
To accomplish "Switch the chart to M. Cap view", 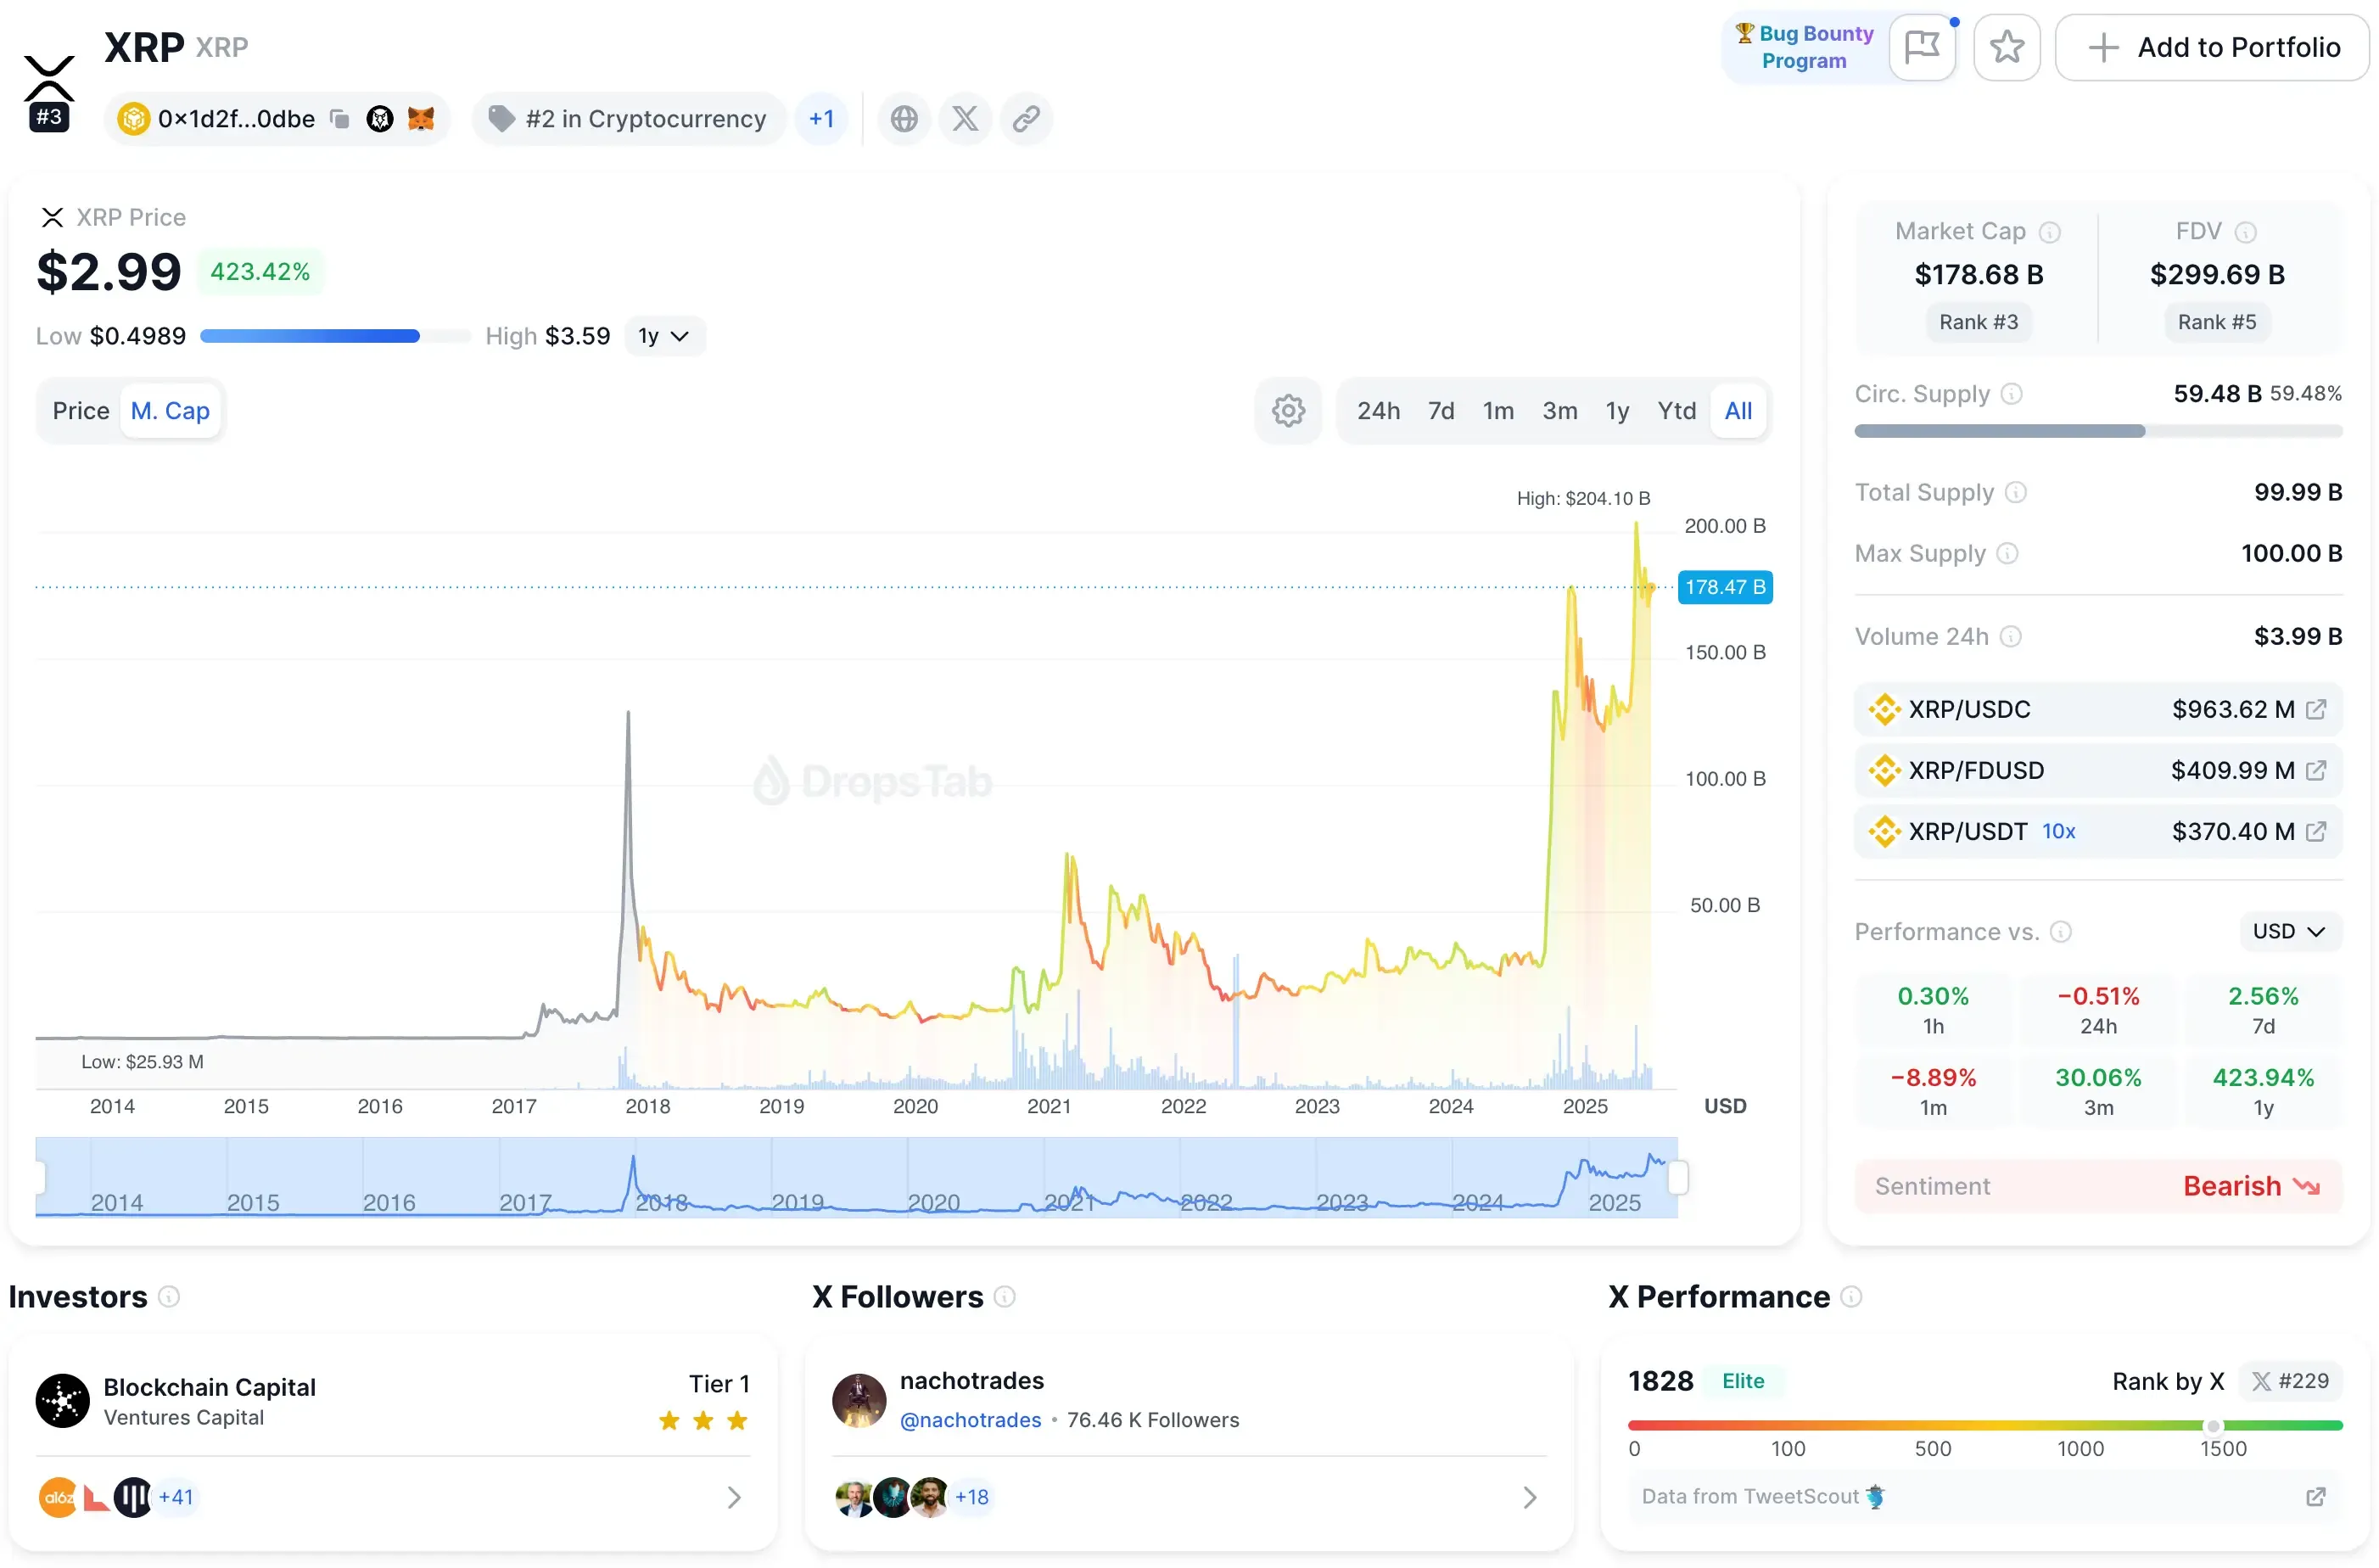I will pyautogui.click(x=171, y=410).
